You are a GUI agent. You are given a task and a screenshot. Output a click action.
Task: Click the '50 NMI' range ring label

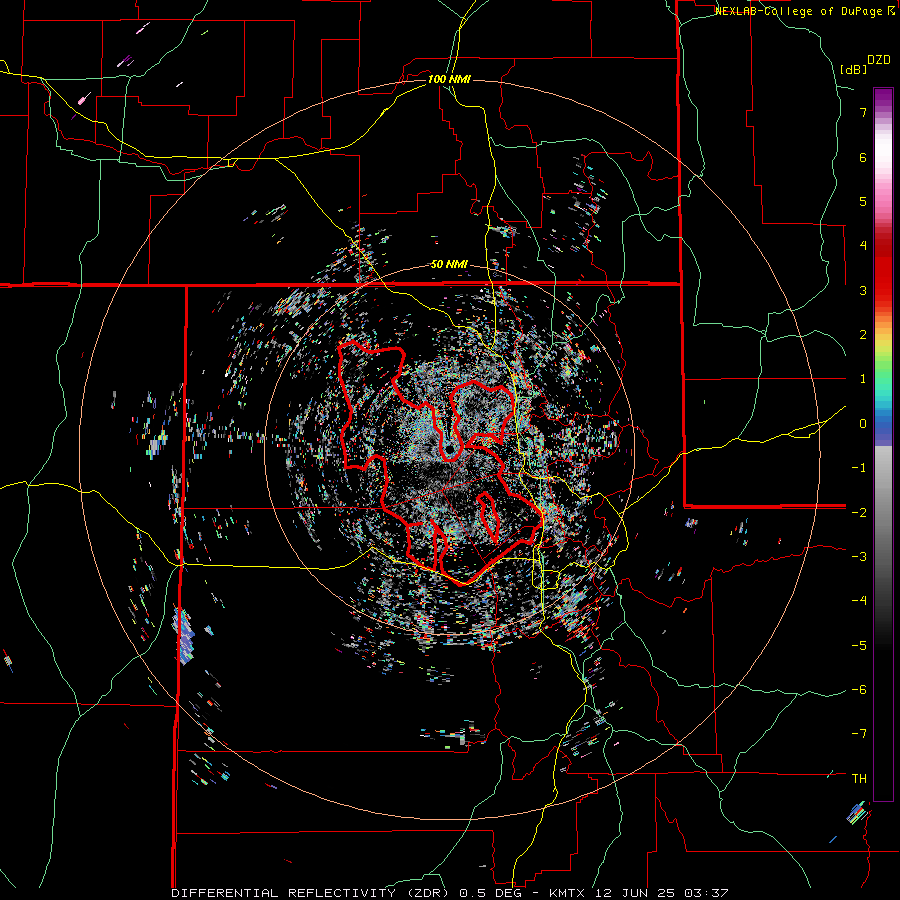[x=449, y=265]
